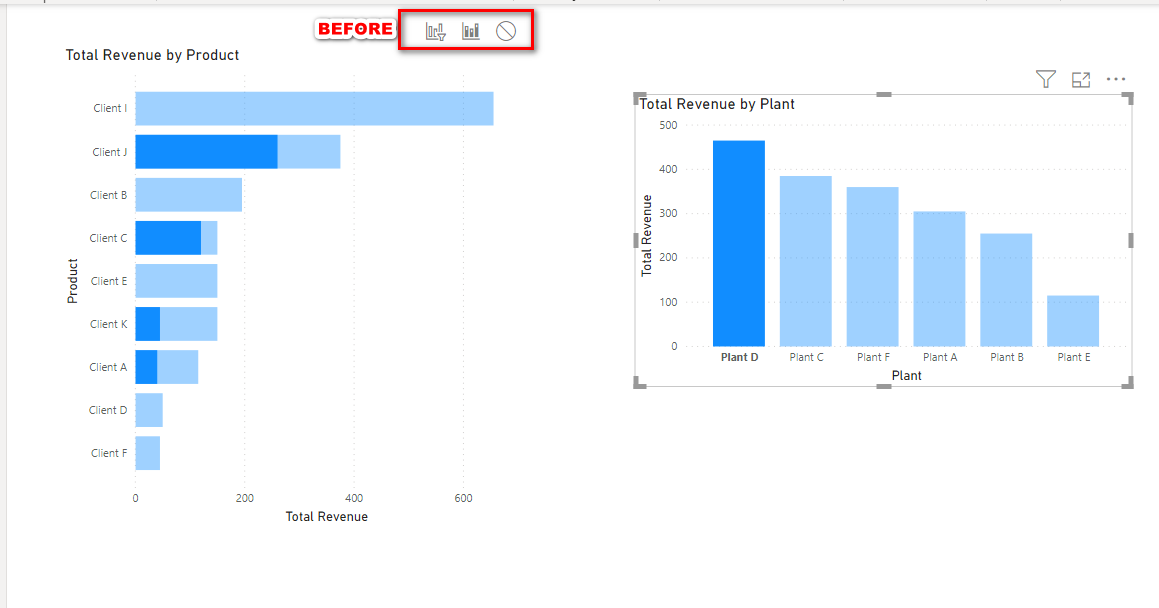Click the Client D revenue bar
Image resolution: width=1159 pixels, height=608 pixels.
point(149,410)
